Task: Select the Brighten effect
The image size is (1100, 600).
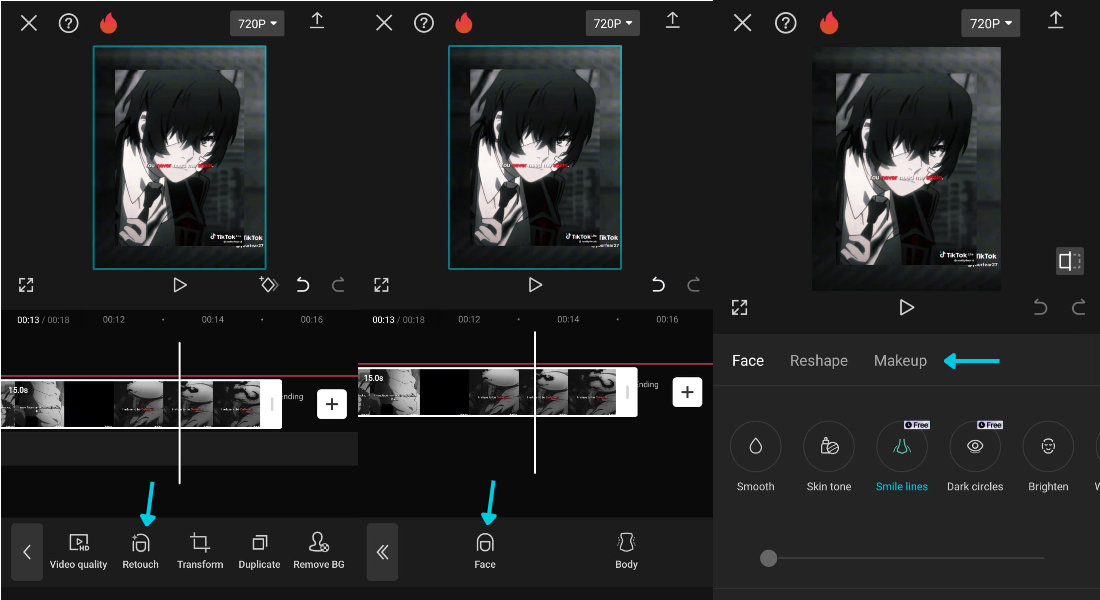Action: [1048, 456]
